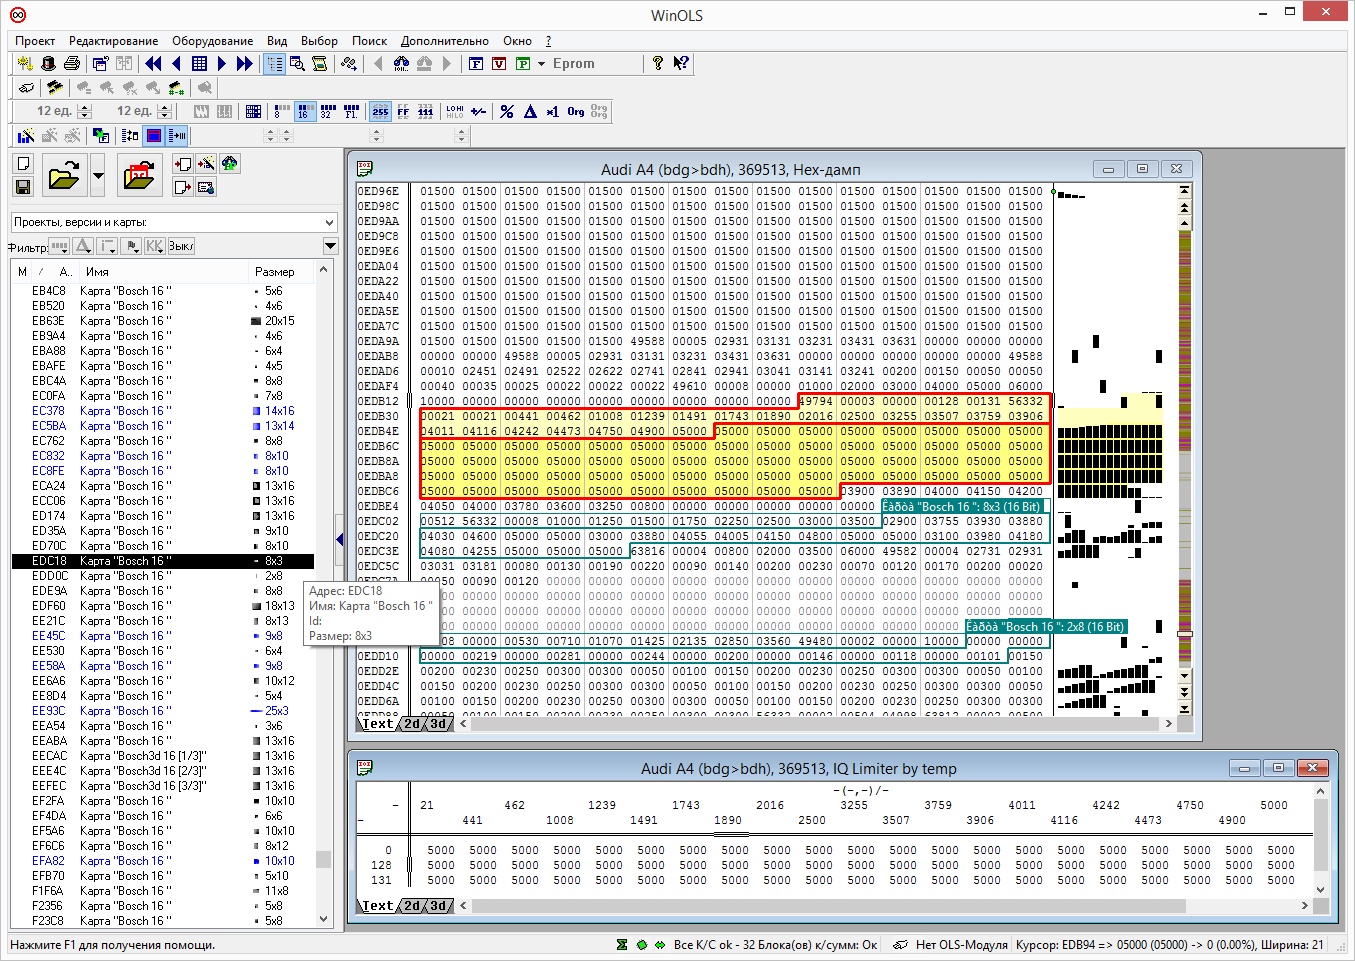The width and height of the screenshot is (1355, 961).
Task: Click the scroll document icon in toolbar
Action: coord(319,63)
